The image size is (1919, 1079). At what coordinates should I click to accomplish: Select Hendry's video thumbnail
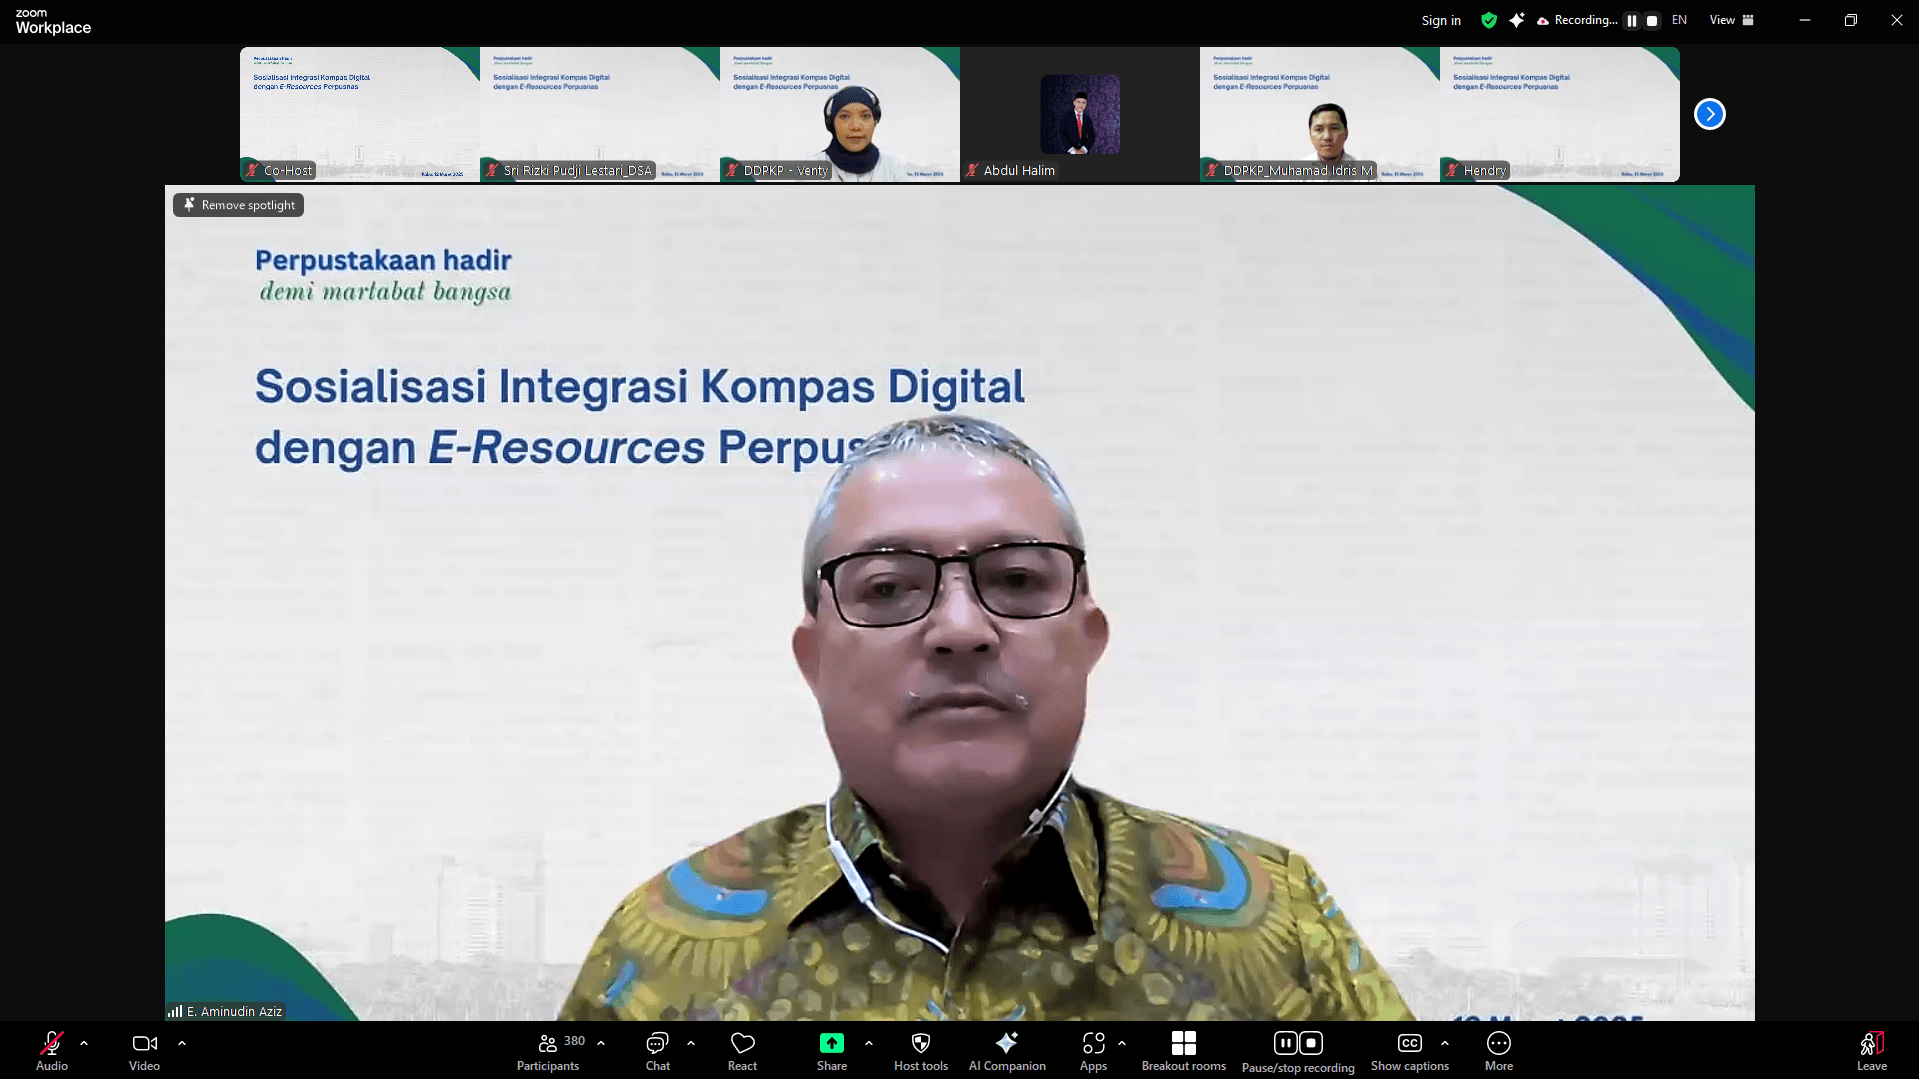[1559, 114]
